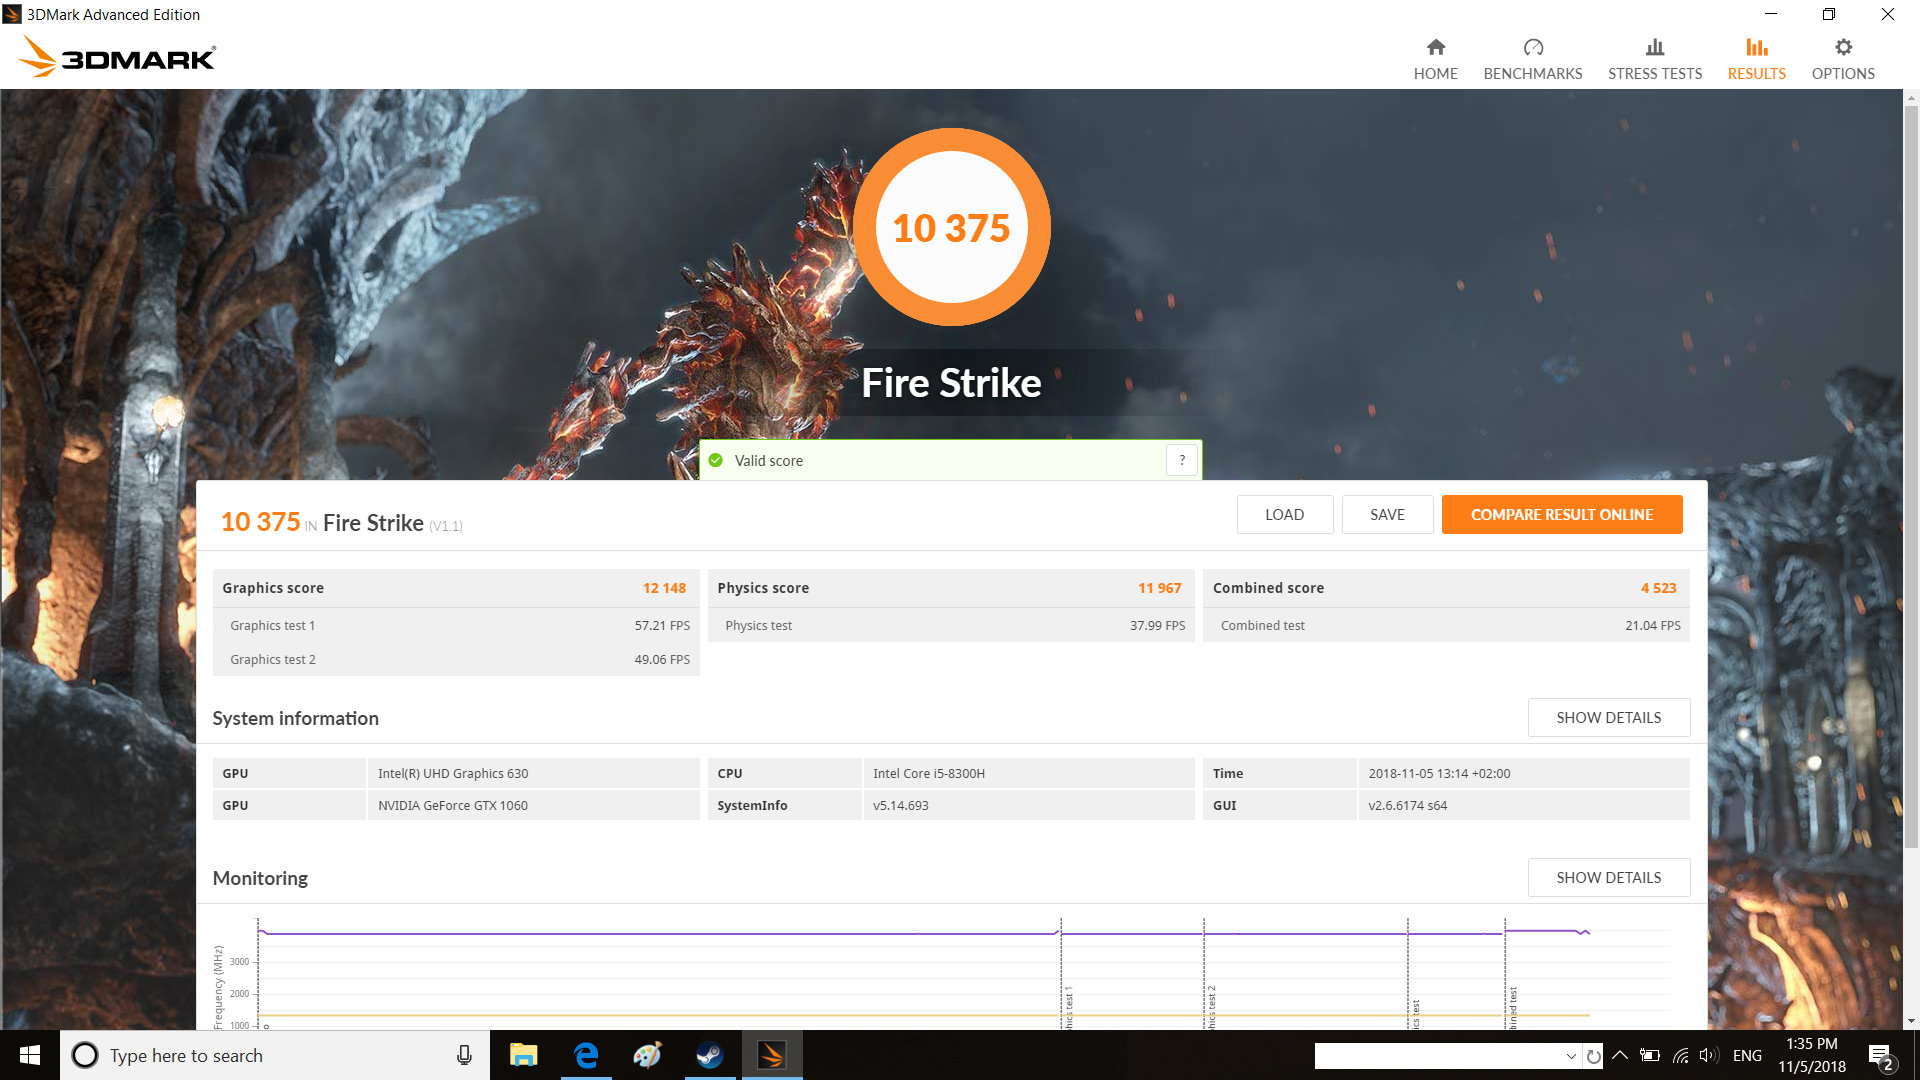Open the OPTIONS tab
This screenshot has width=1920, height=1080.
click(1842, 59)
